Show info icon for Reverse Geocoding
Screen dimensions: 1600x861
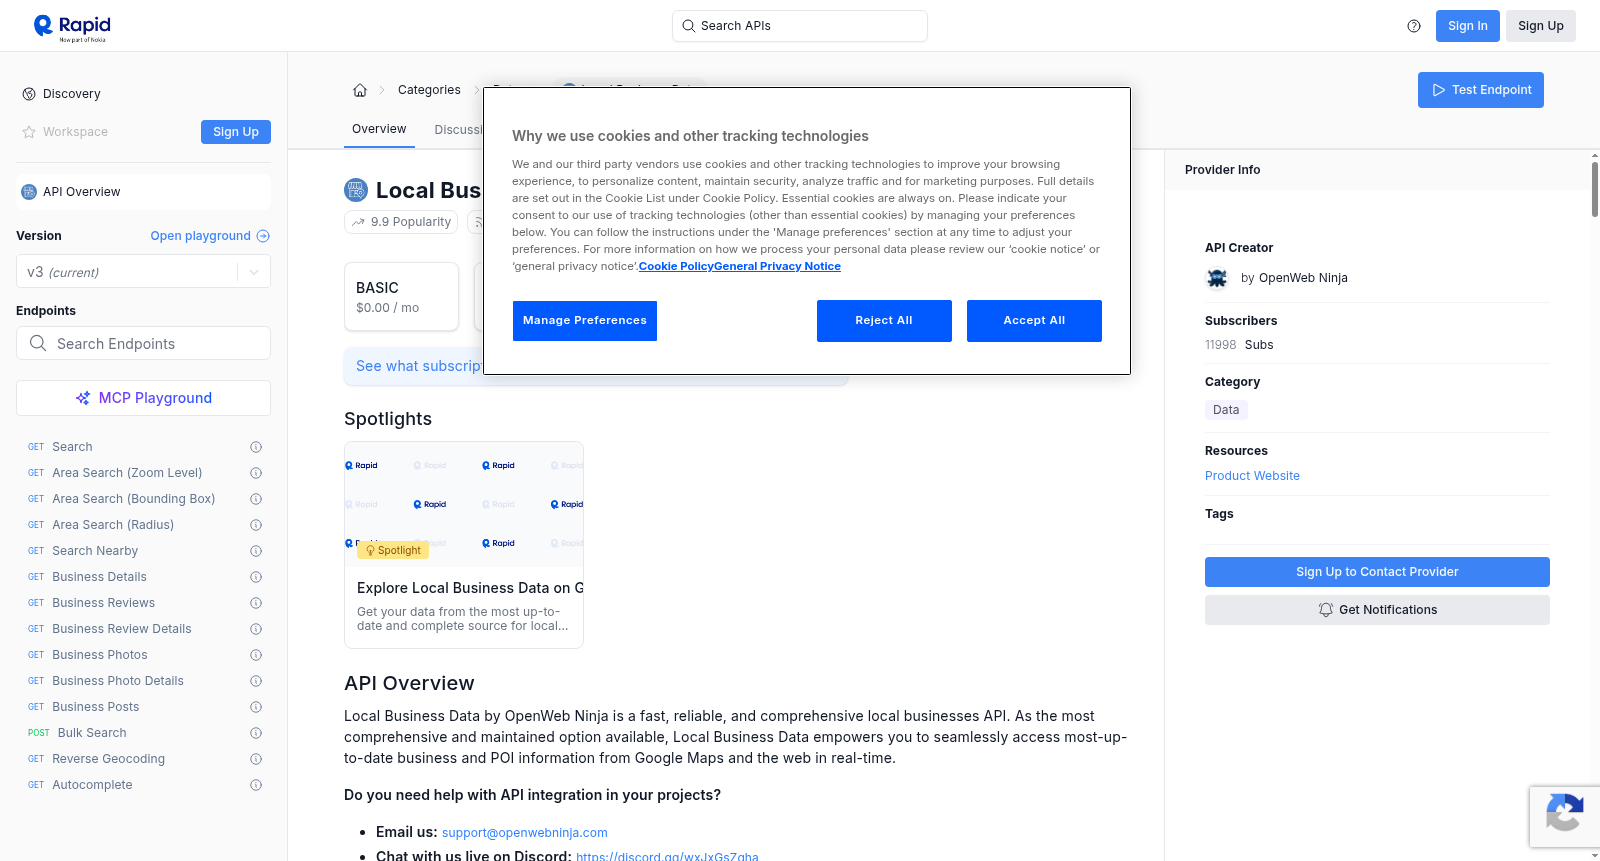(256, 759)
